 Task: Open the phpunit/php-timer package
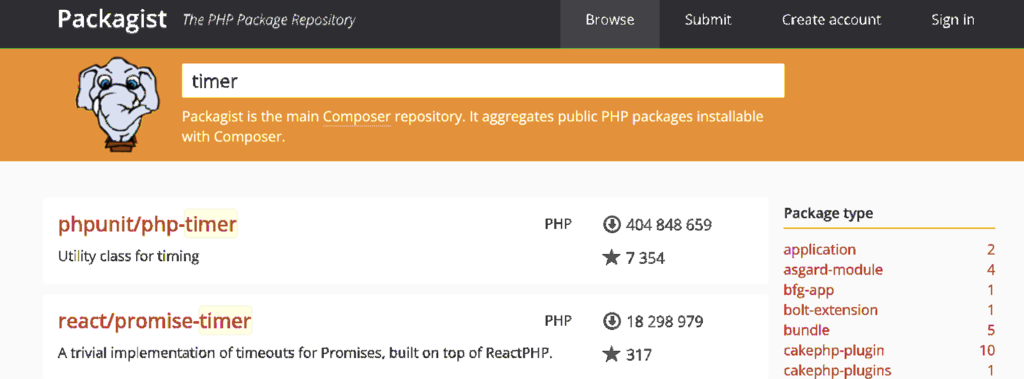pos(147,225)
